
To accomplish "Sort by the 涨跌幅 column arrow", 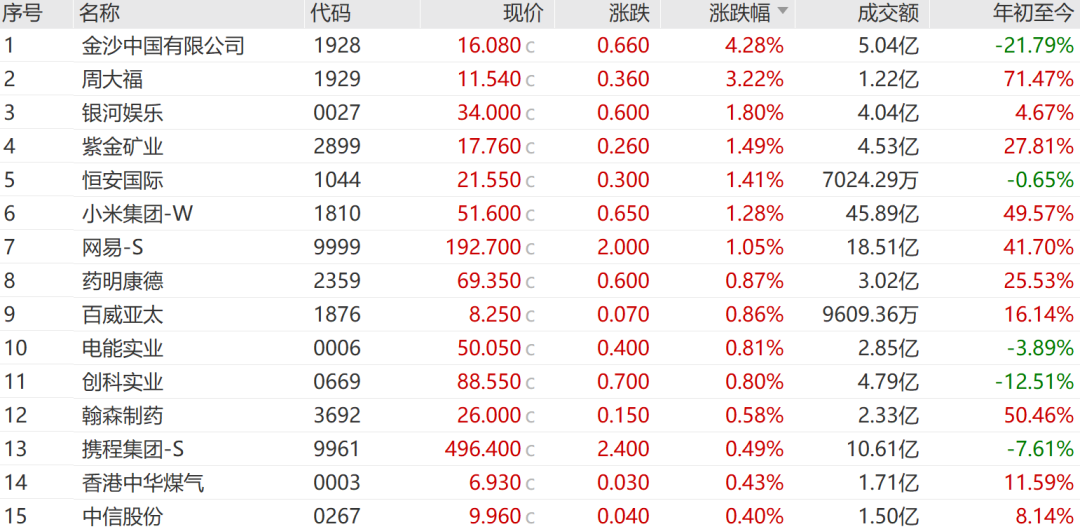I will [x=782, y=12].
